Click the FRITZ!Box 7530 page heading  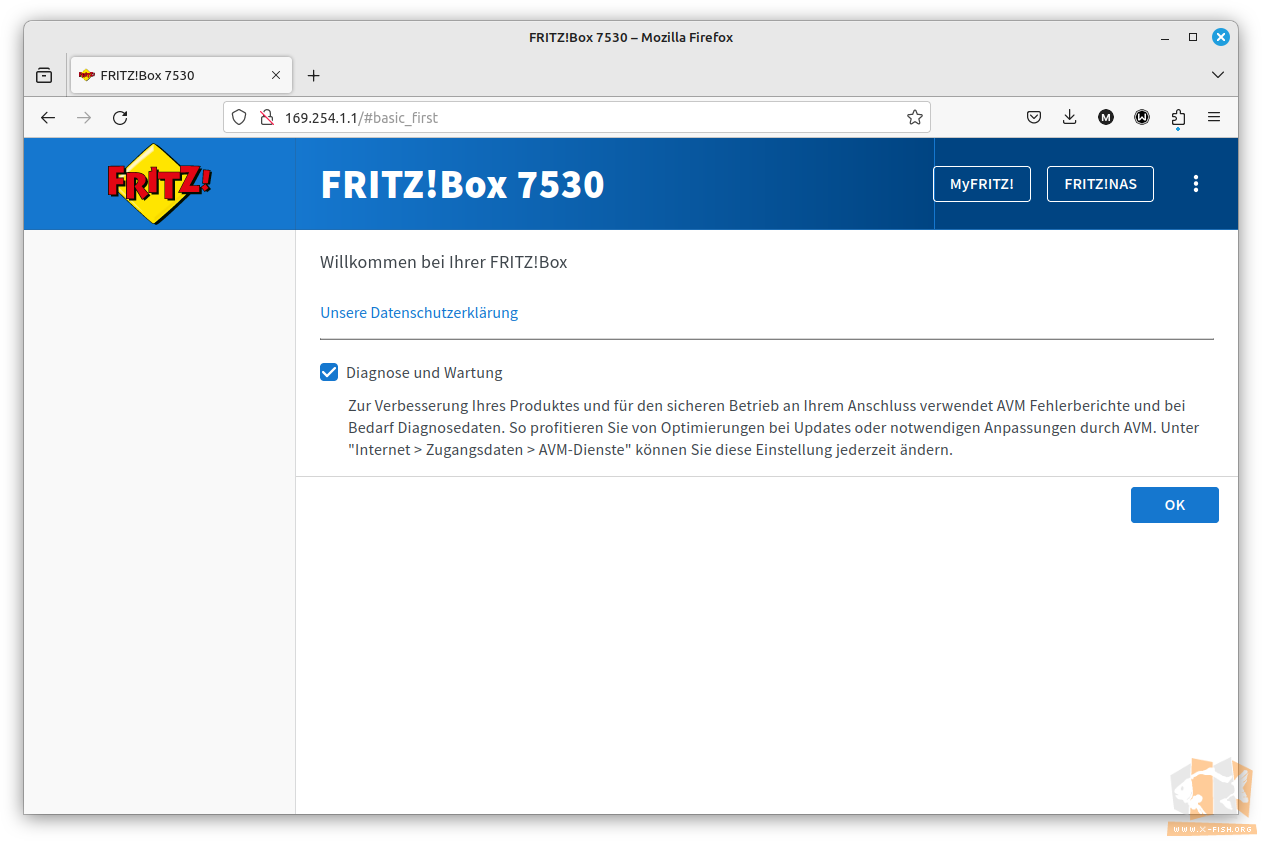[462, 185]
